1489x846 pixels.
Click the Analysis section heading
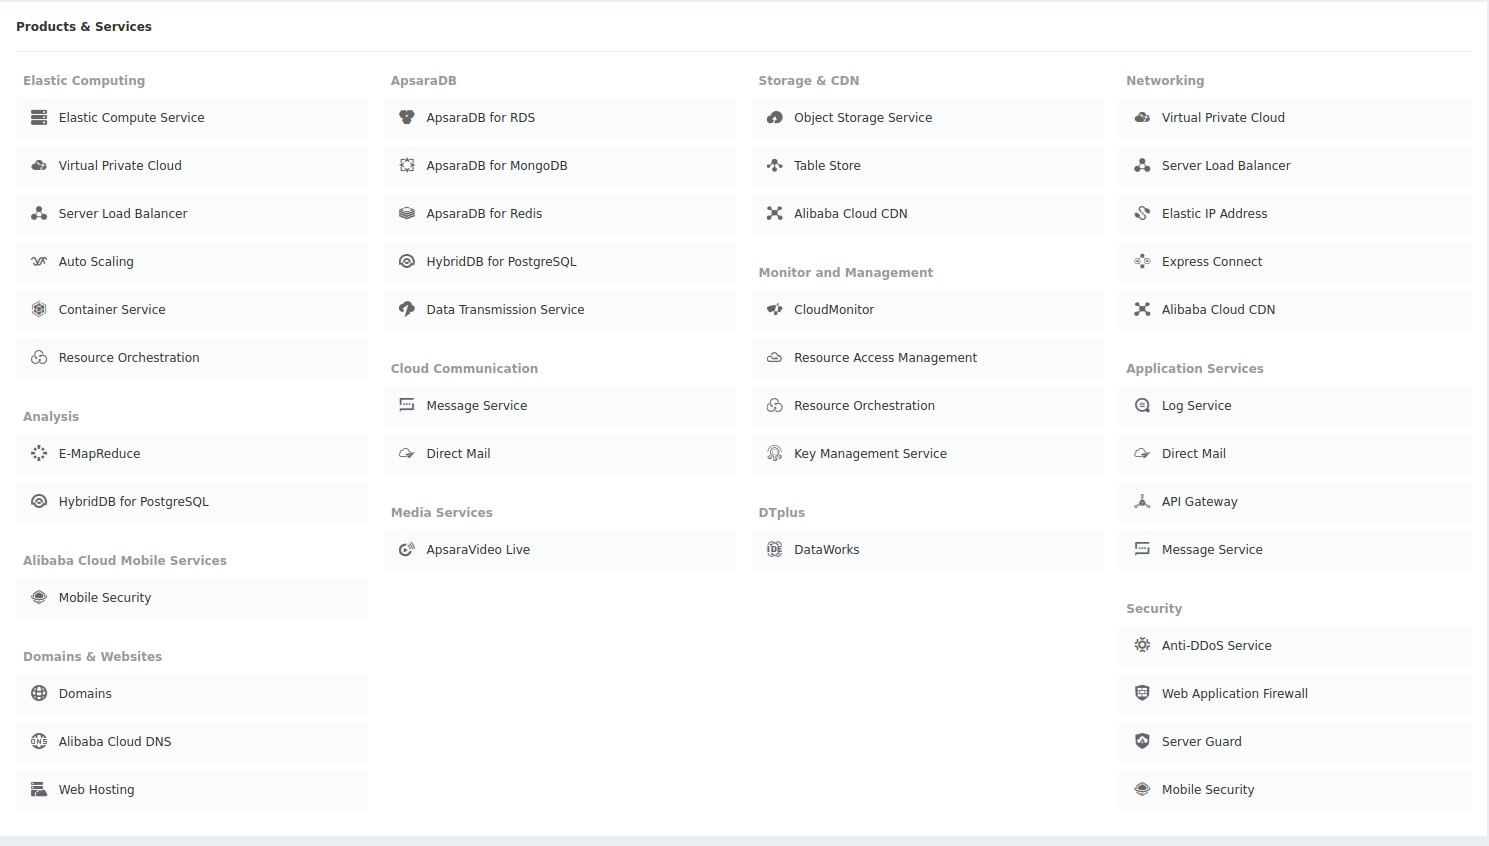click(51, 417)
